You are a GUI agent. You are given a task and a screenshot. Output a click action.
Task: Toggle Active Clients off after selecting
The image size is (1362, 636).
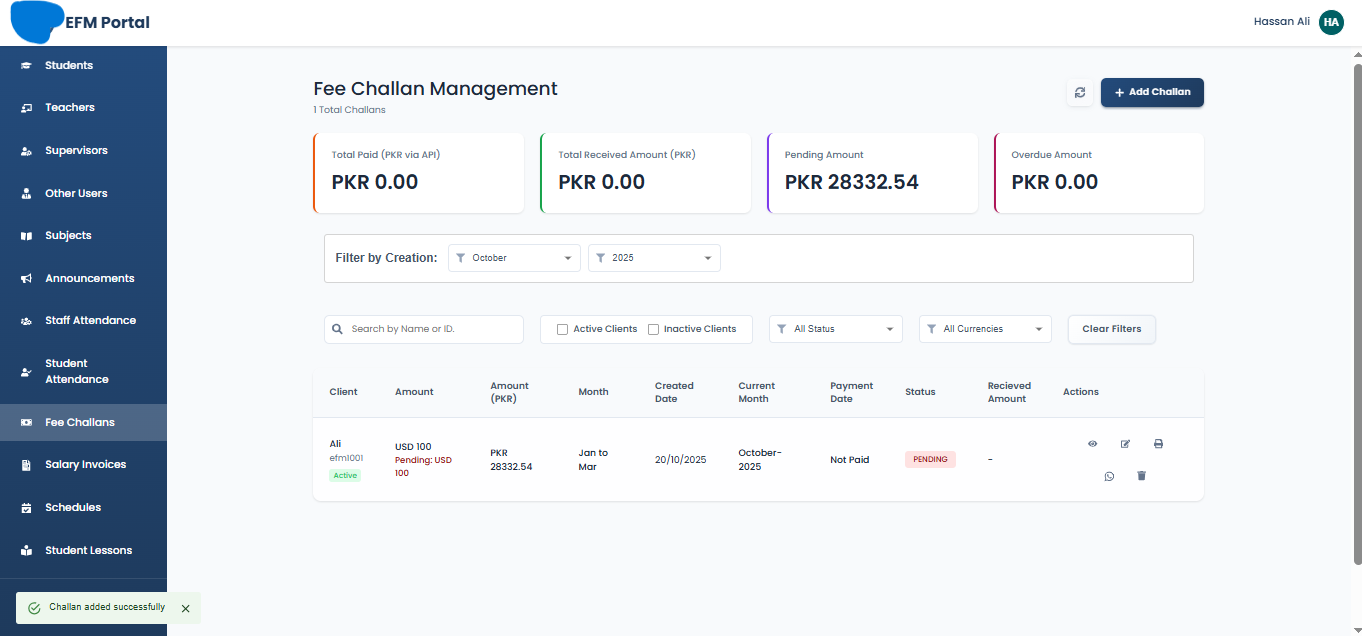tap(562, 328)
